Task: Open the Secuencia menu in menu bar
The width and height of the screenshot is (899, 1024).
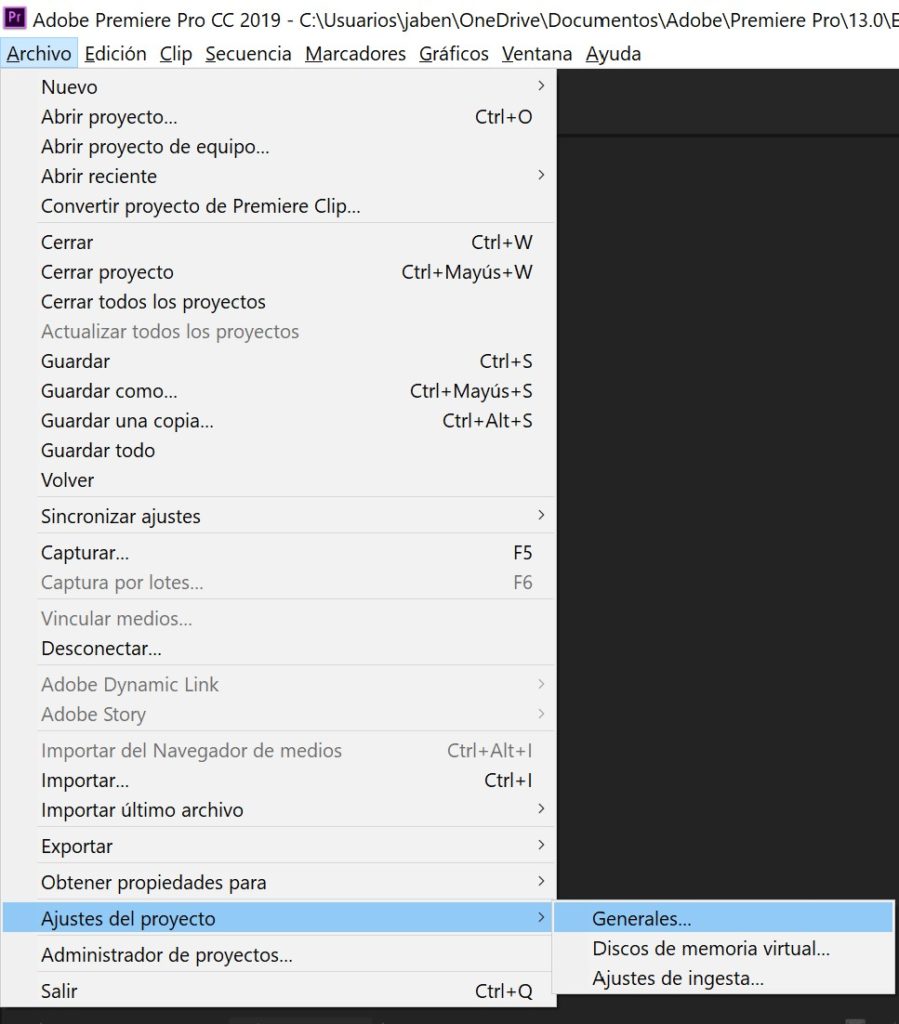Action: coord(248,54)
